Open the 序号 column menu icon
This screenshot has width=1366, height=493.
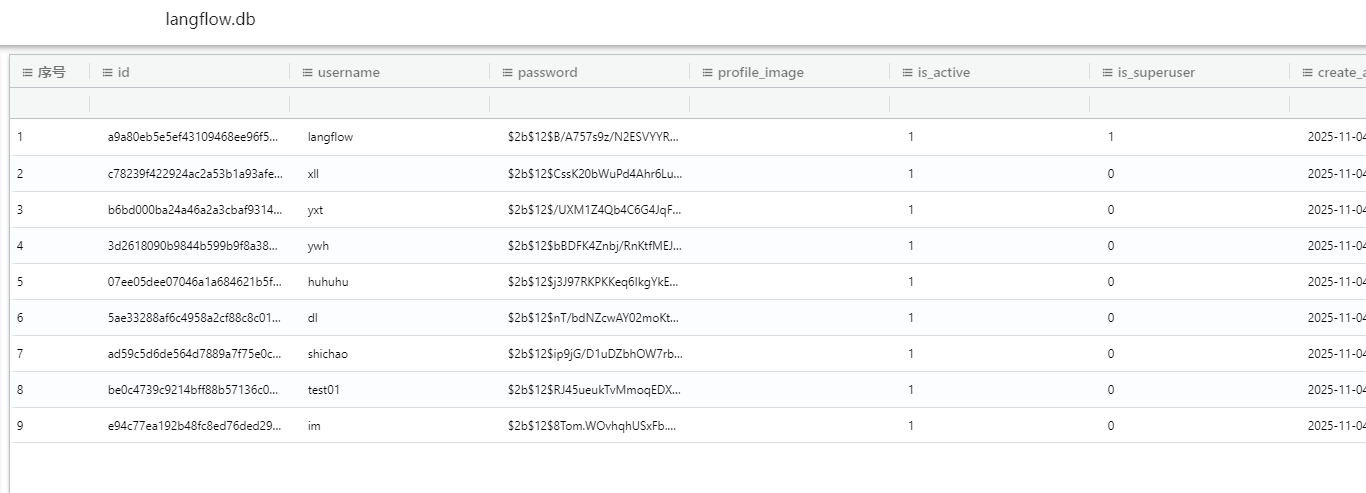tap(27, 72)
